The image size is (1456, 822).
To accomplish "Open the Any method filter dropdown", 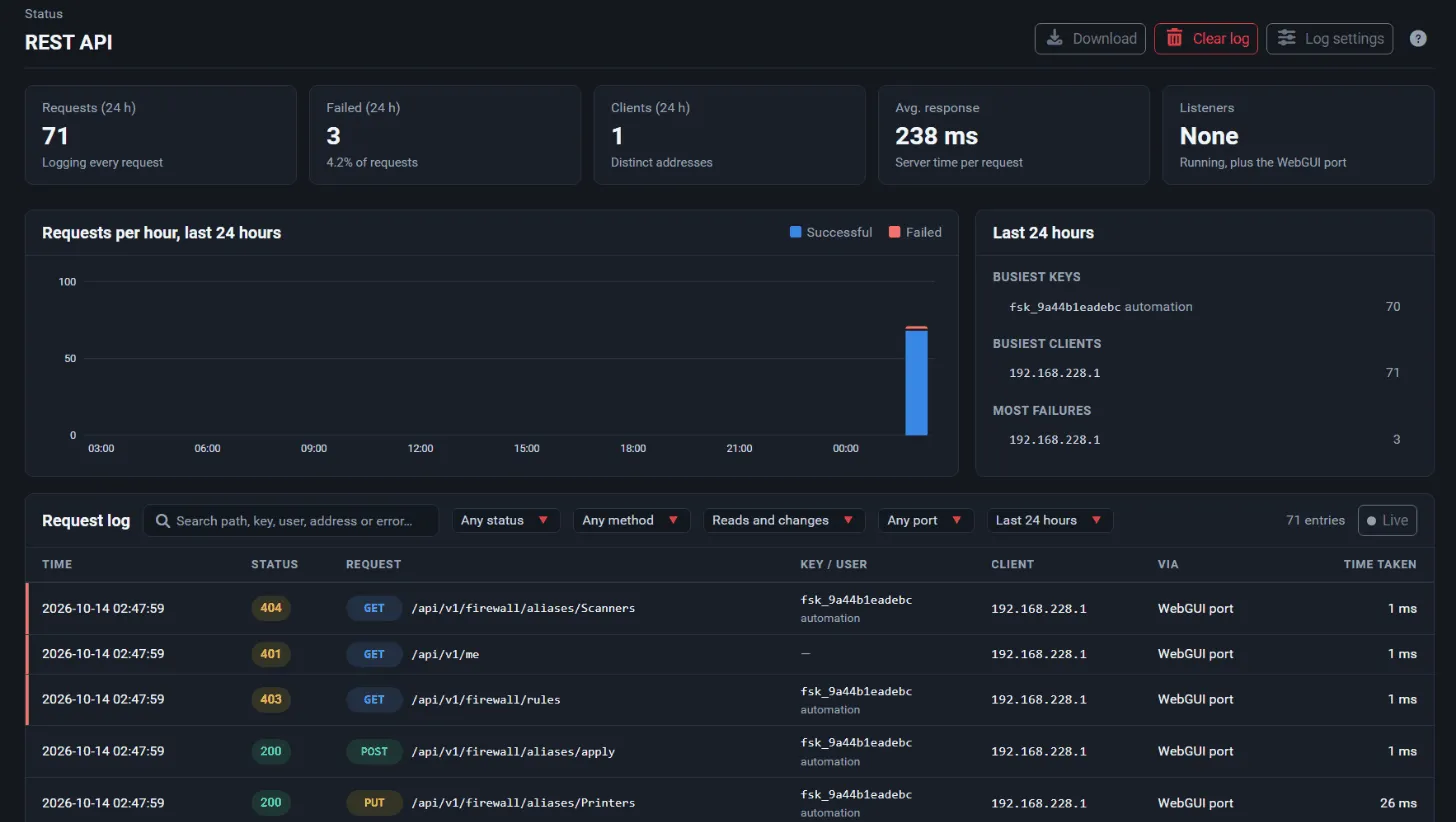I will point(631,520).
